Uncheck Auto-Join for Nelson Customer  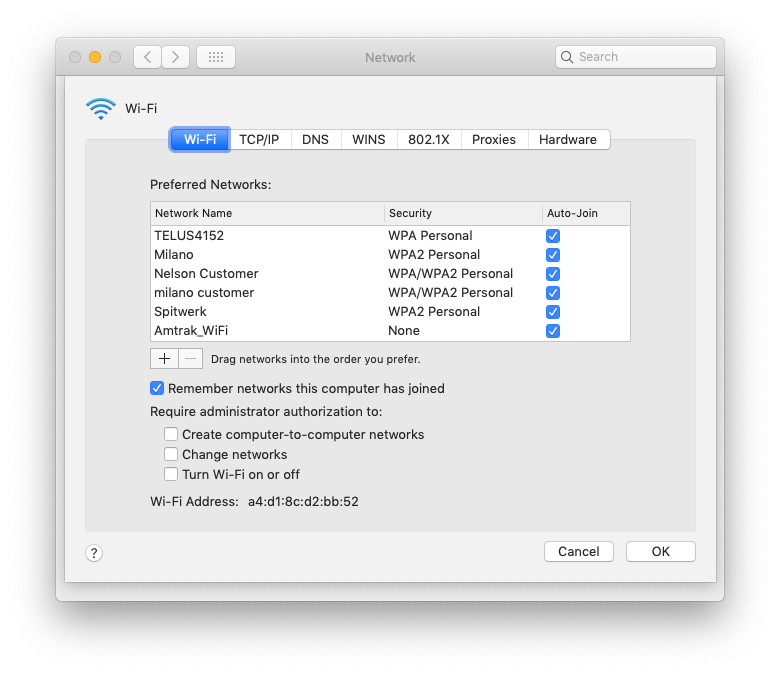(x=553, y=274)
